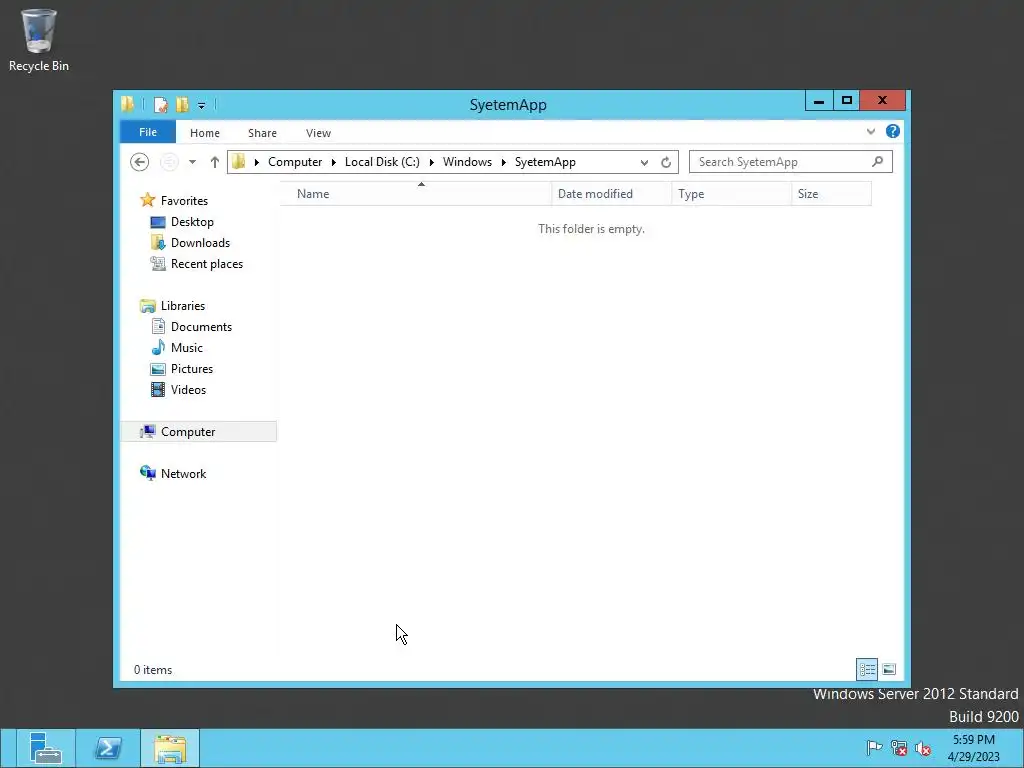Open the address bar previous locations dropdown
Screen dimensions: 1024x768
(x=644, y=162)
